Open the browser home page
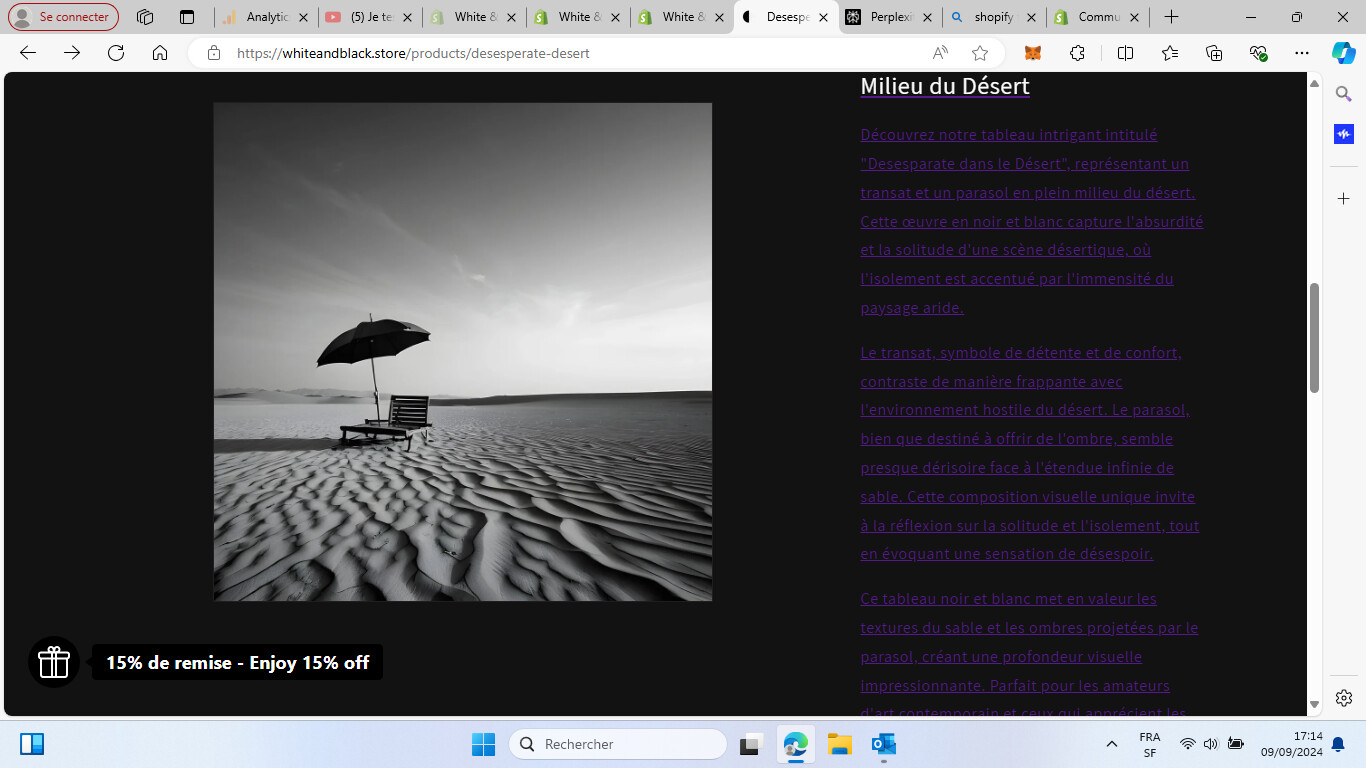The image size is (1366, 768). pyautogui.click(x=160, y=53)
